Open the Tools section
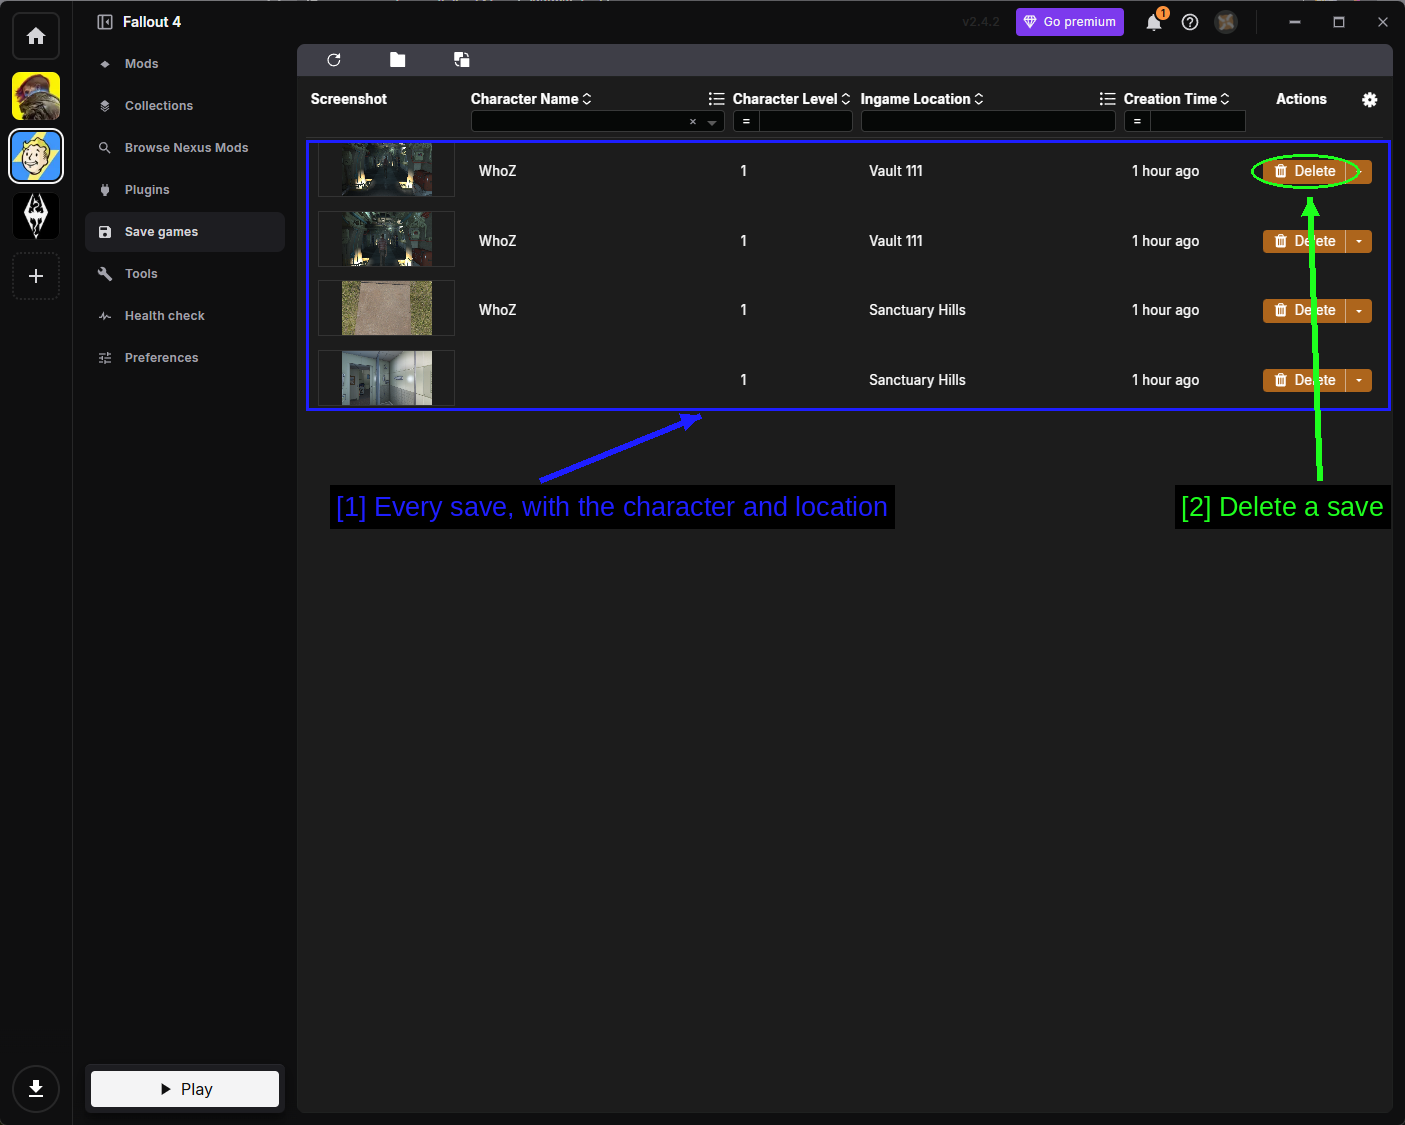1405x1125 pixels. [x=185, y=274]
